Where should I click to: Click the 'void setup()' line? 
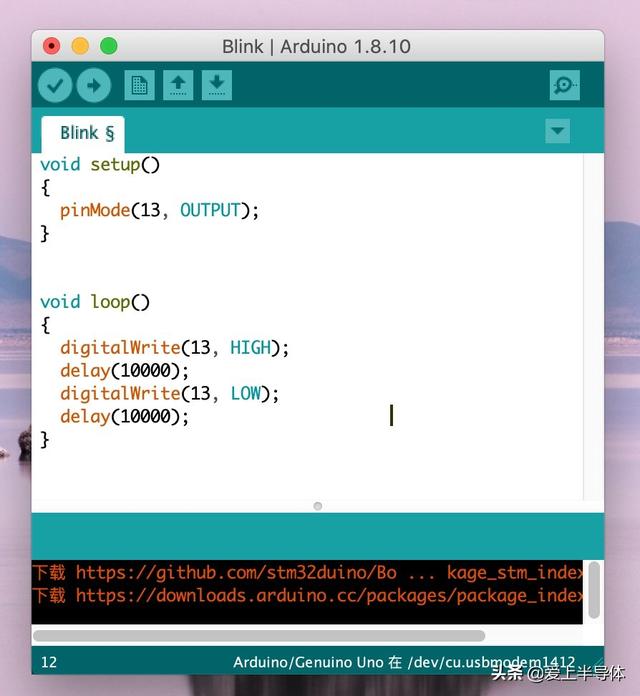pyautogui.click(x=100, y=165)
